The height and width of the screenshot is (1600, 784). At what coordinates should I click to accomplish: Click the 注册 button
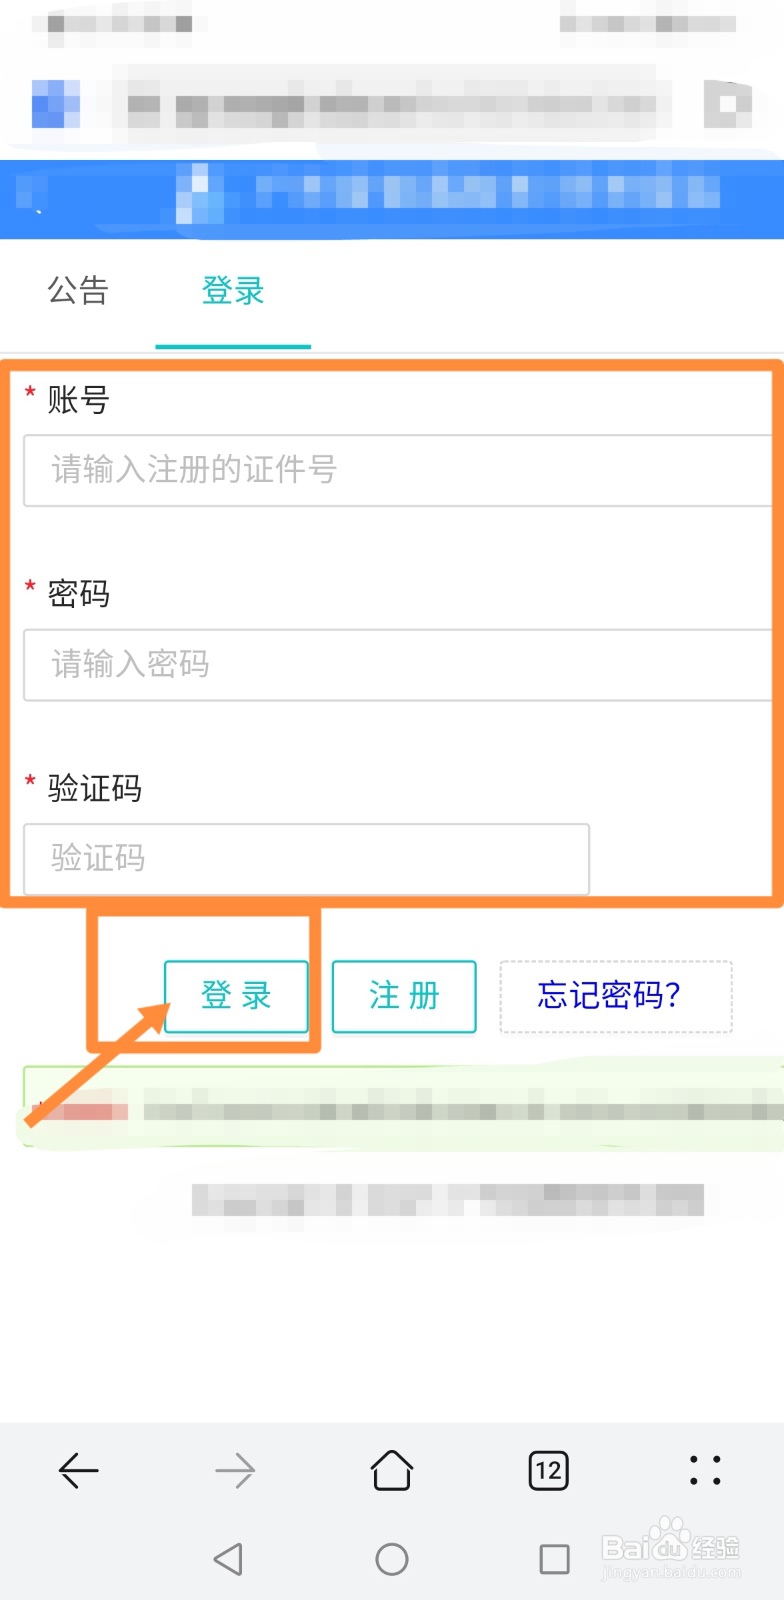pyautogui.click(x=404, y=996)
